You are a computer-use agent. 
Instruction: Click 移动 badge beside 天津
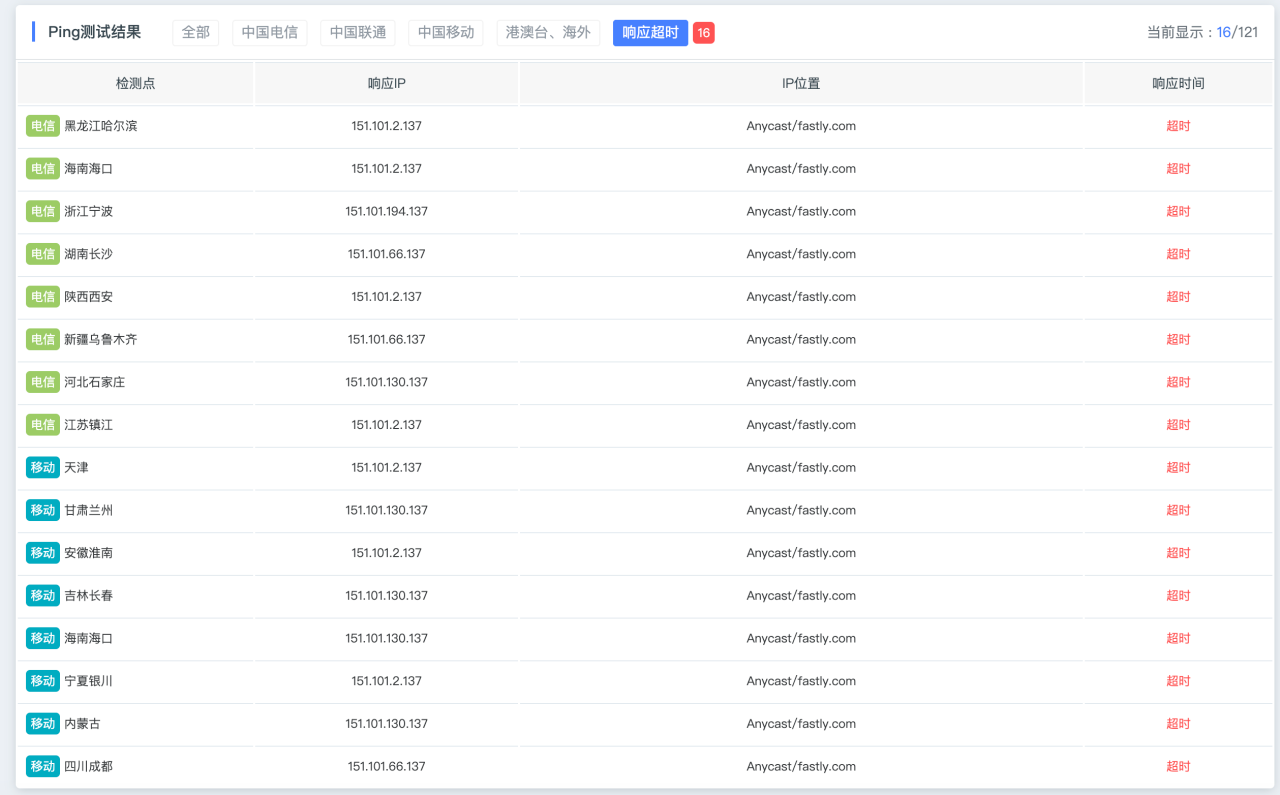point(43,467)
